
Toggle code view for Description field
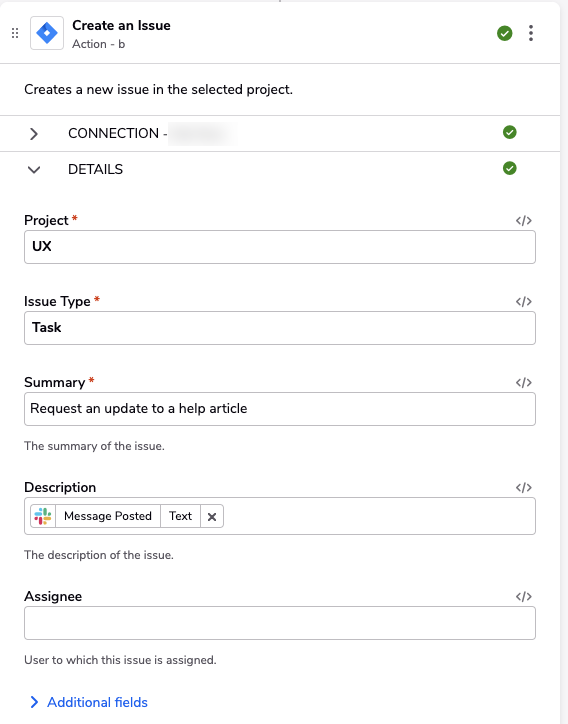coord(524,488)
